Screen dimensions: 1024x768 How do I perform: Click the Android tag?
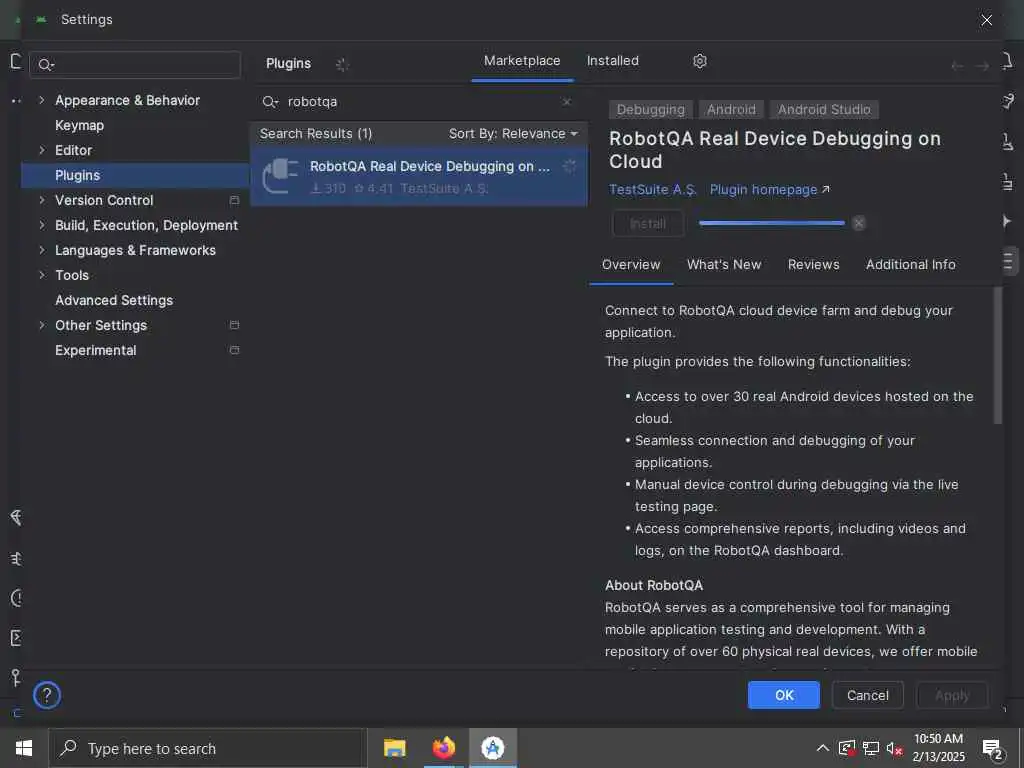[x=731, y=109]
